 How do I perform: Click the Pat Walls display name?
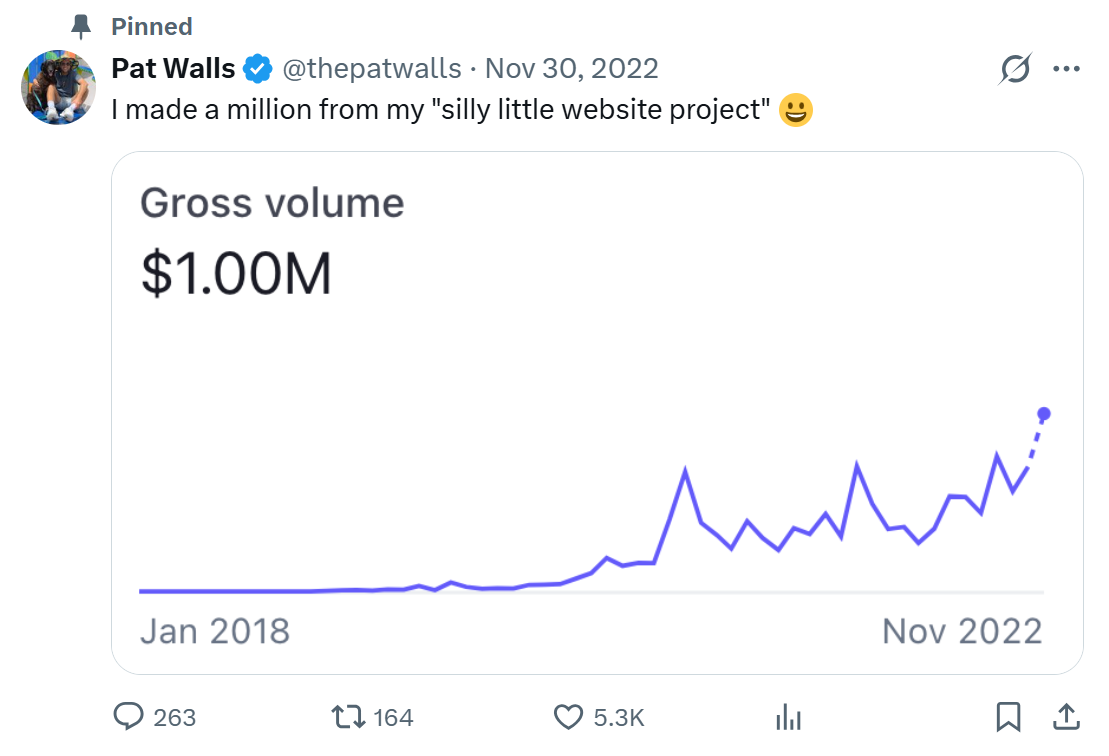click(173, 69)
